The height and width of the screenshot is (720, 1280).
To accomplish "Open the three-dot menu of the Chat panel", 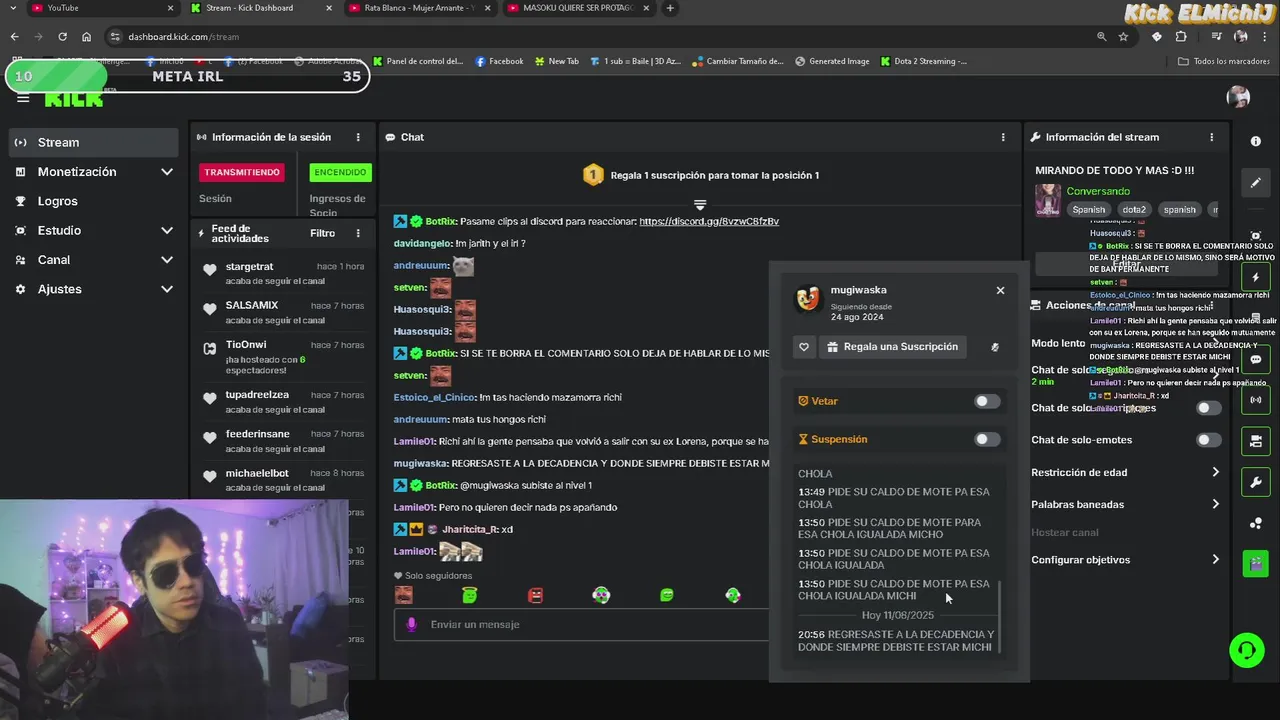I will (x=1003, y=137).
